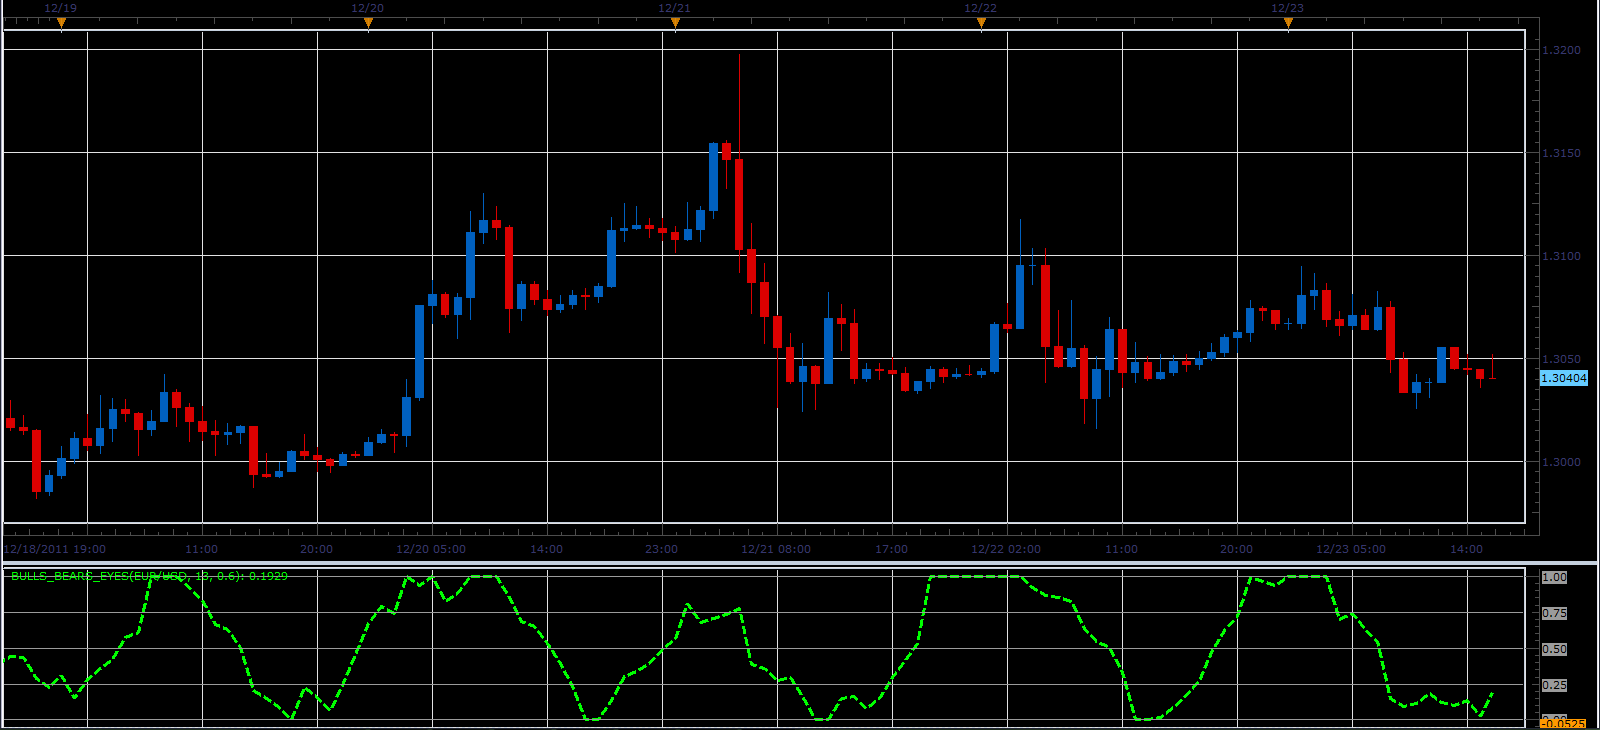Click the 1.3100 price axis label

pos(1562,256)
